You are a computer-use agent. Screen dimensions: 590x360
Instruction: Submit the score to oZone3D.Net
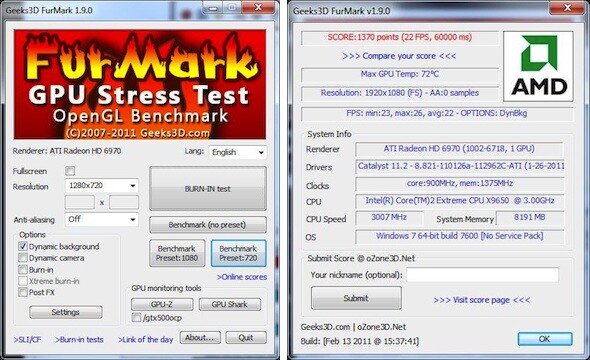(356, 298)
